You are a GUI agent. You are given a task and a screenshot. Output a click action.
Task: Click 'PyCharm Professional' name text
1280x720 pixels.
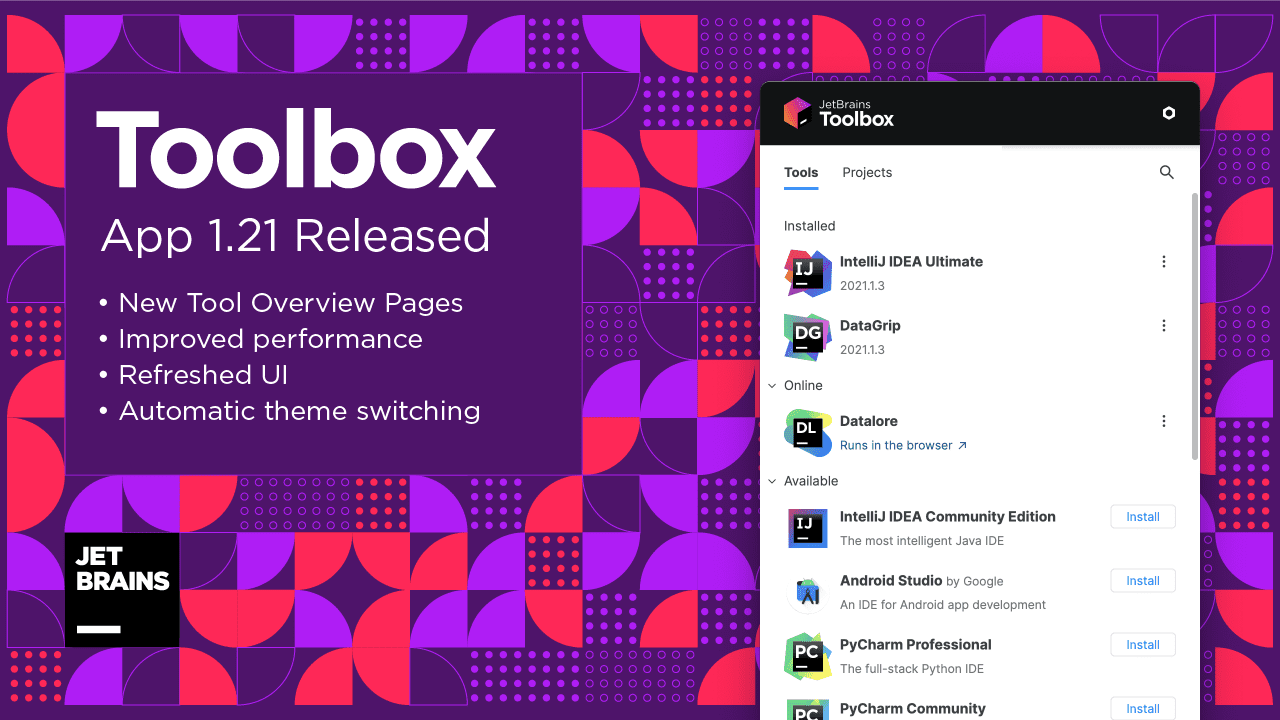[916, 645]
